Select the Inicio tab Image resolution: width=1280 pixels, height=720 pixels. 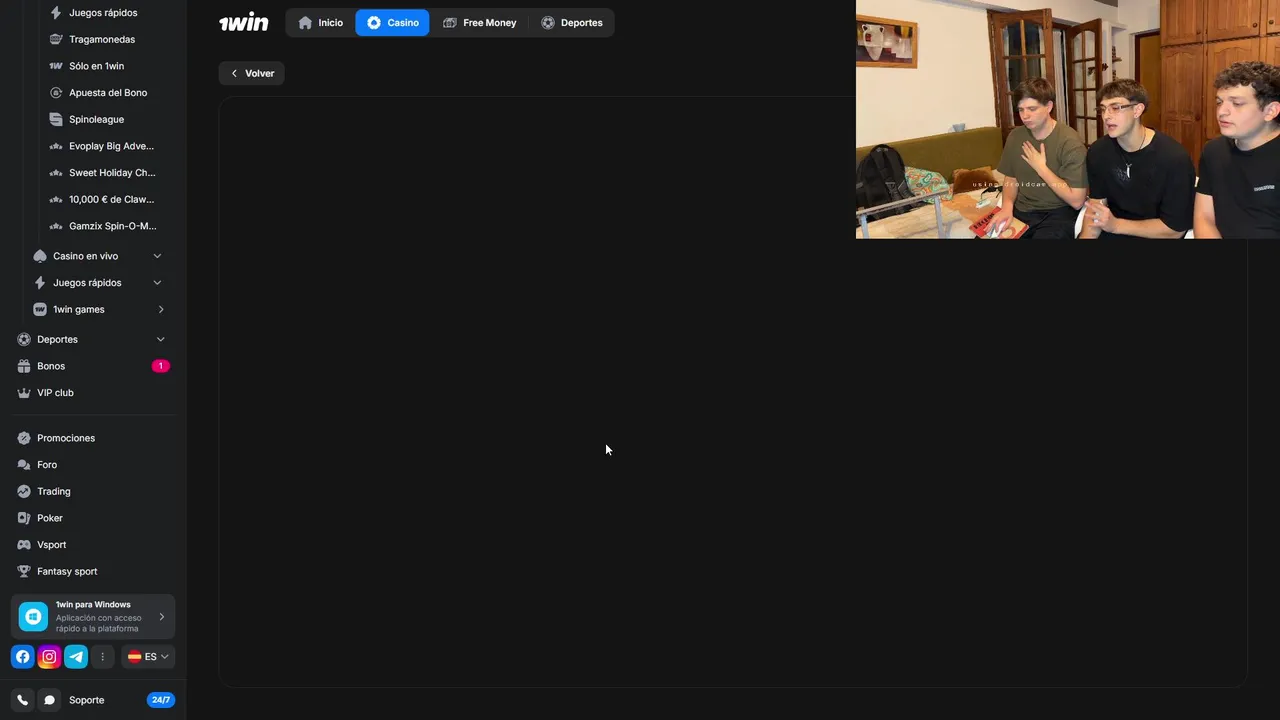coord(320,22)
